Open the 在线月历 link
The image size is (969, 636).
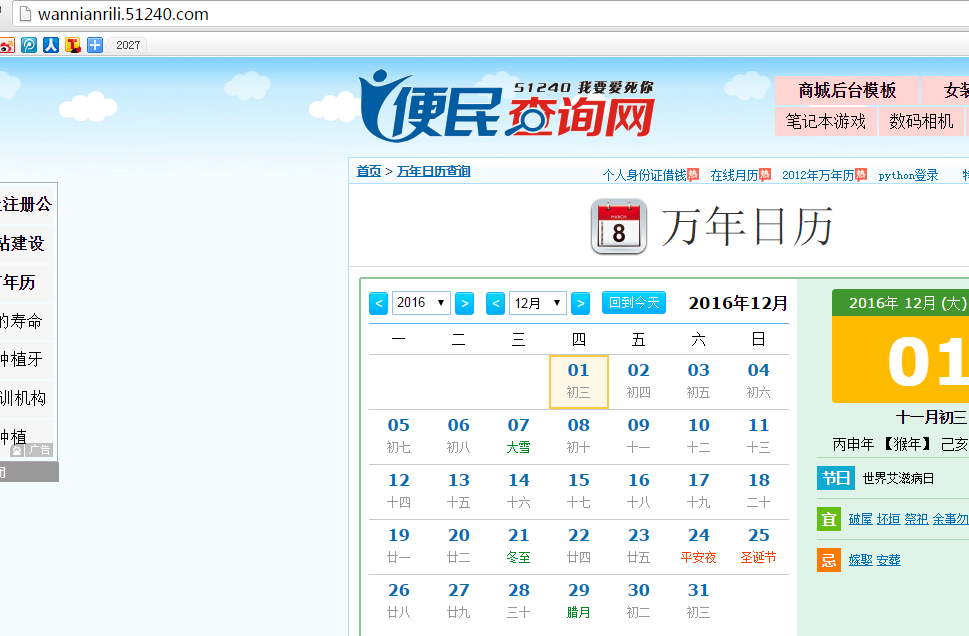tap(734, 175)
